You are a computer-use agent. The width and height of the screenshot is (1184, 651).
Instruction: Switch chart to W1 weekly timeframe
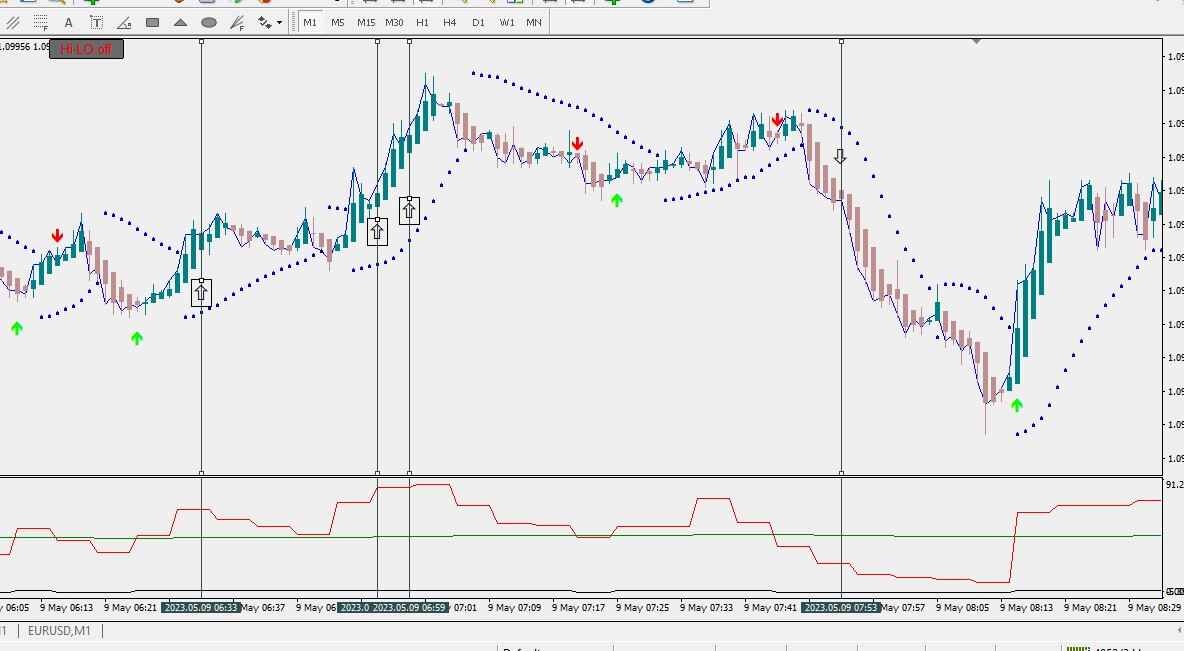[x=507, y=23]
